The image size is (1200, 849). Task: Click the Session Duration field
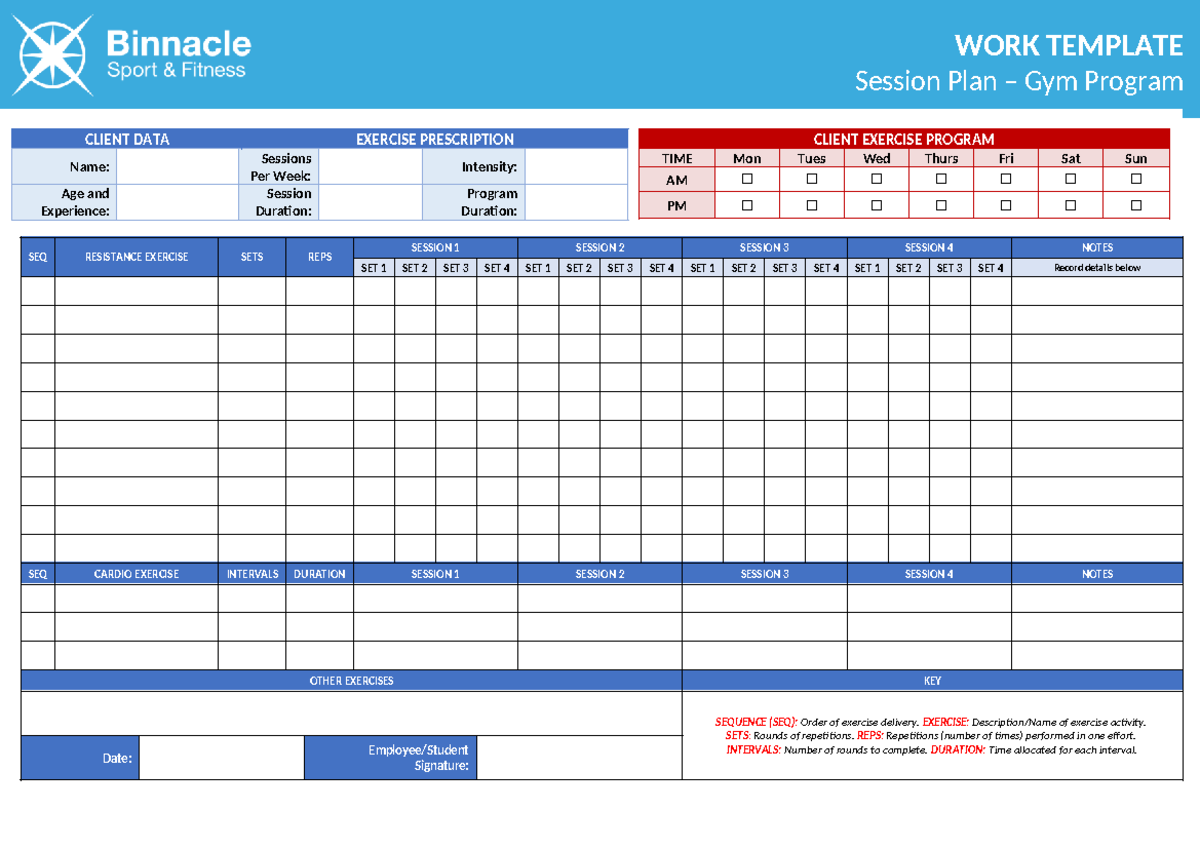click(x=370, y=202)
